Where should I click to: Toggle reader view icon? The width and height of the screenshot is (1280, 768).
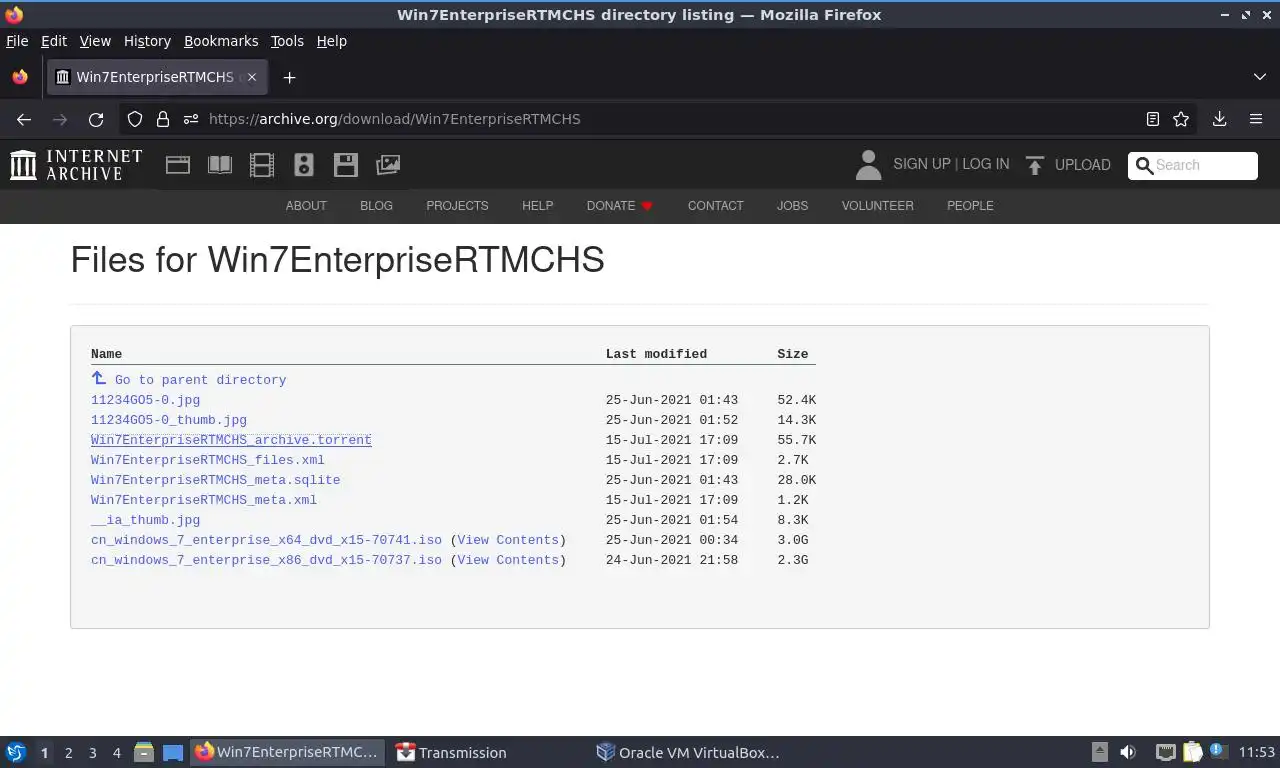(1153, 119)
